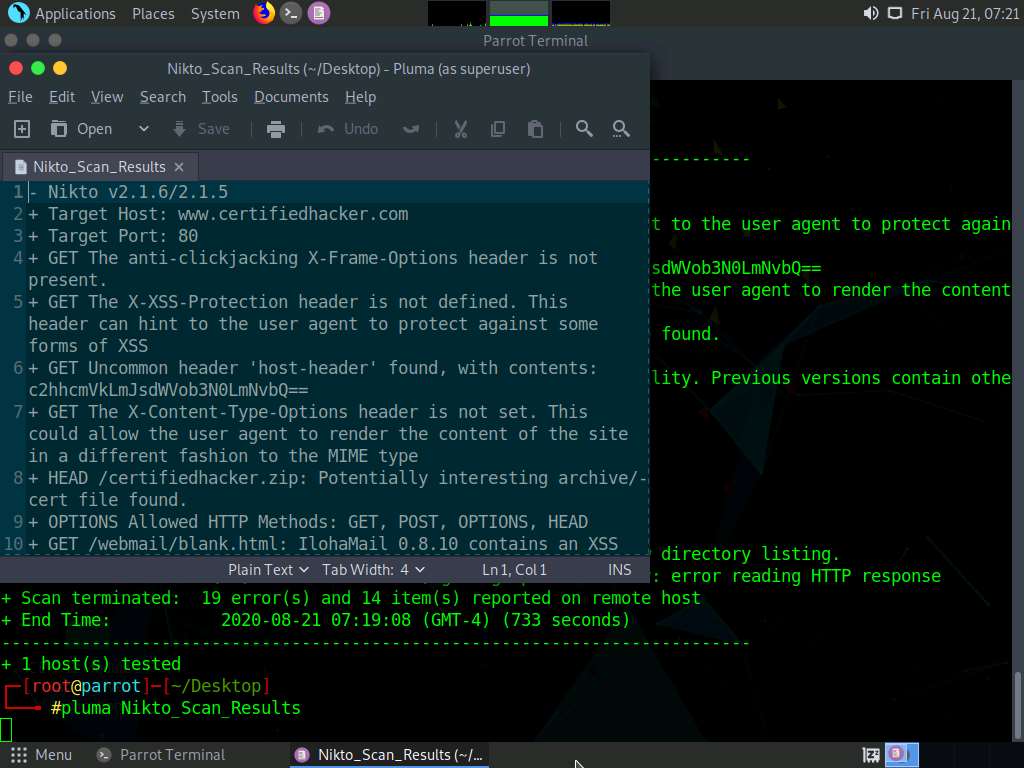This screenshot has width=1024, height=768.
Task: Click the Ln 1, Col 1 status entry
Action: point(514,570)
